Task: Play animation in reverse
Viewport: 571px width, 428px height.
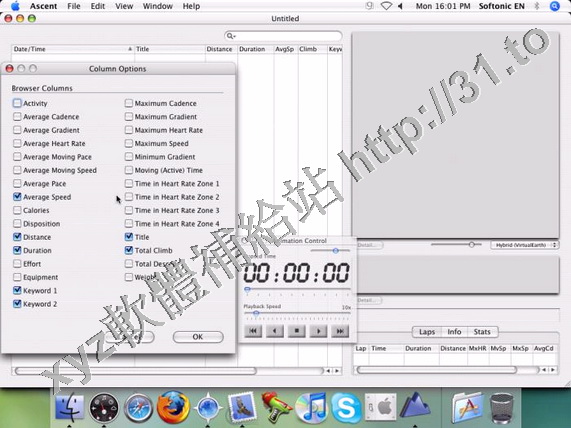Action: (275, 331)
